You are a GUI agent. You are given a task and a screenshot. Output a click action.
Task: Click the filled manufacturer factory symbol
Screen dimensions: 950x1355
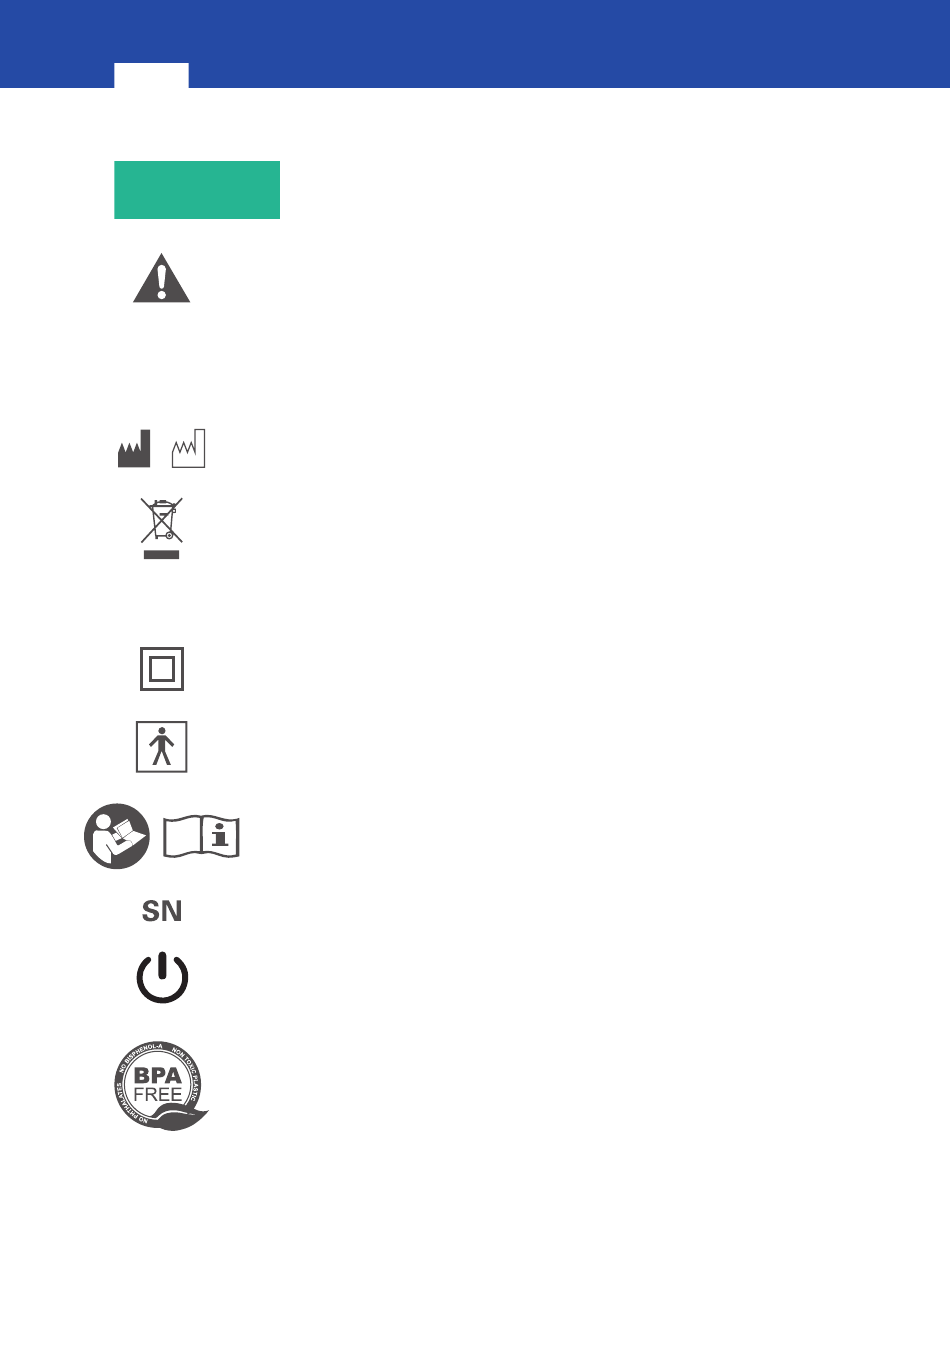[x=134, y=449]
